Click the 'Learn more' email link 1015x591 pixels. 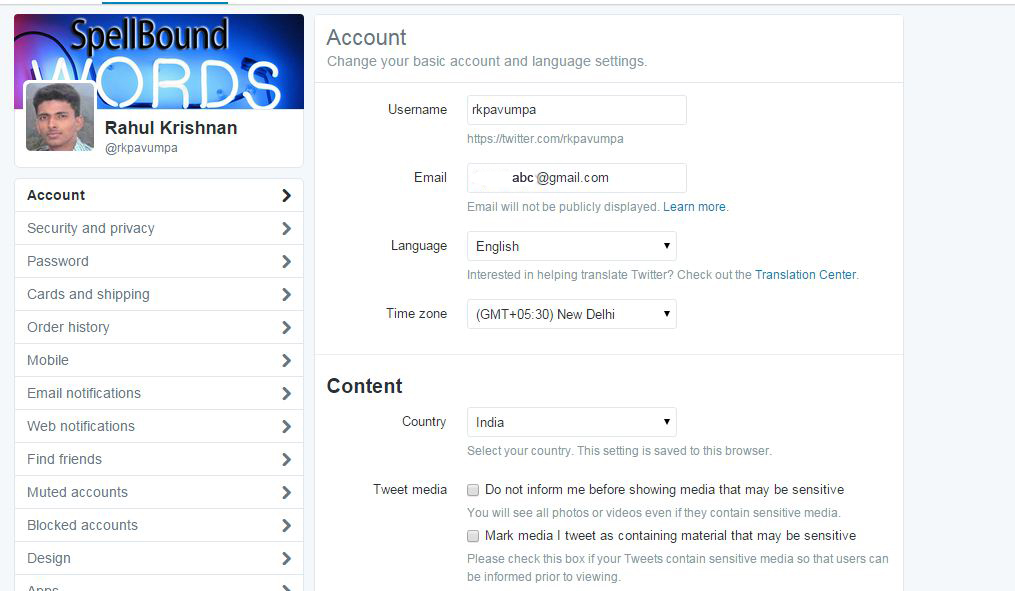click(x=694, y=207)
